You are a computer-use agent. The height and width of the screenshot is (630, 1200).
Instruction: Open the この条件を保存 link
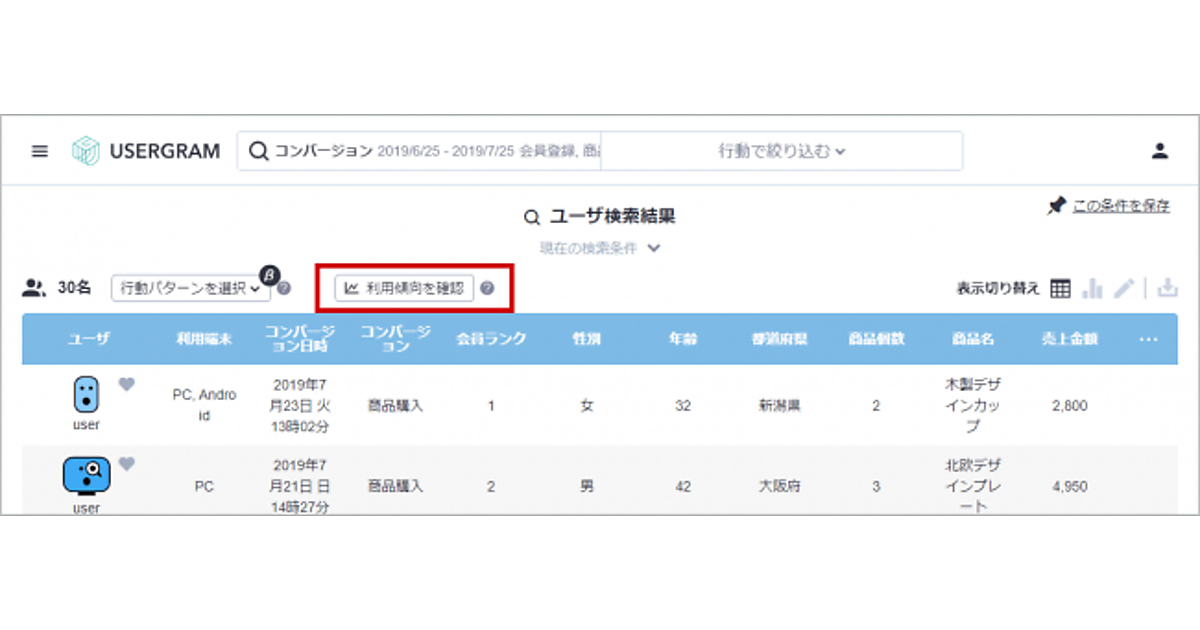[x=1121, y=206]
